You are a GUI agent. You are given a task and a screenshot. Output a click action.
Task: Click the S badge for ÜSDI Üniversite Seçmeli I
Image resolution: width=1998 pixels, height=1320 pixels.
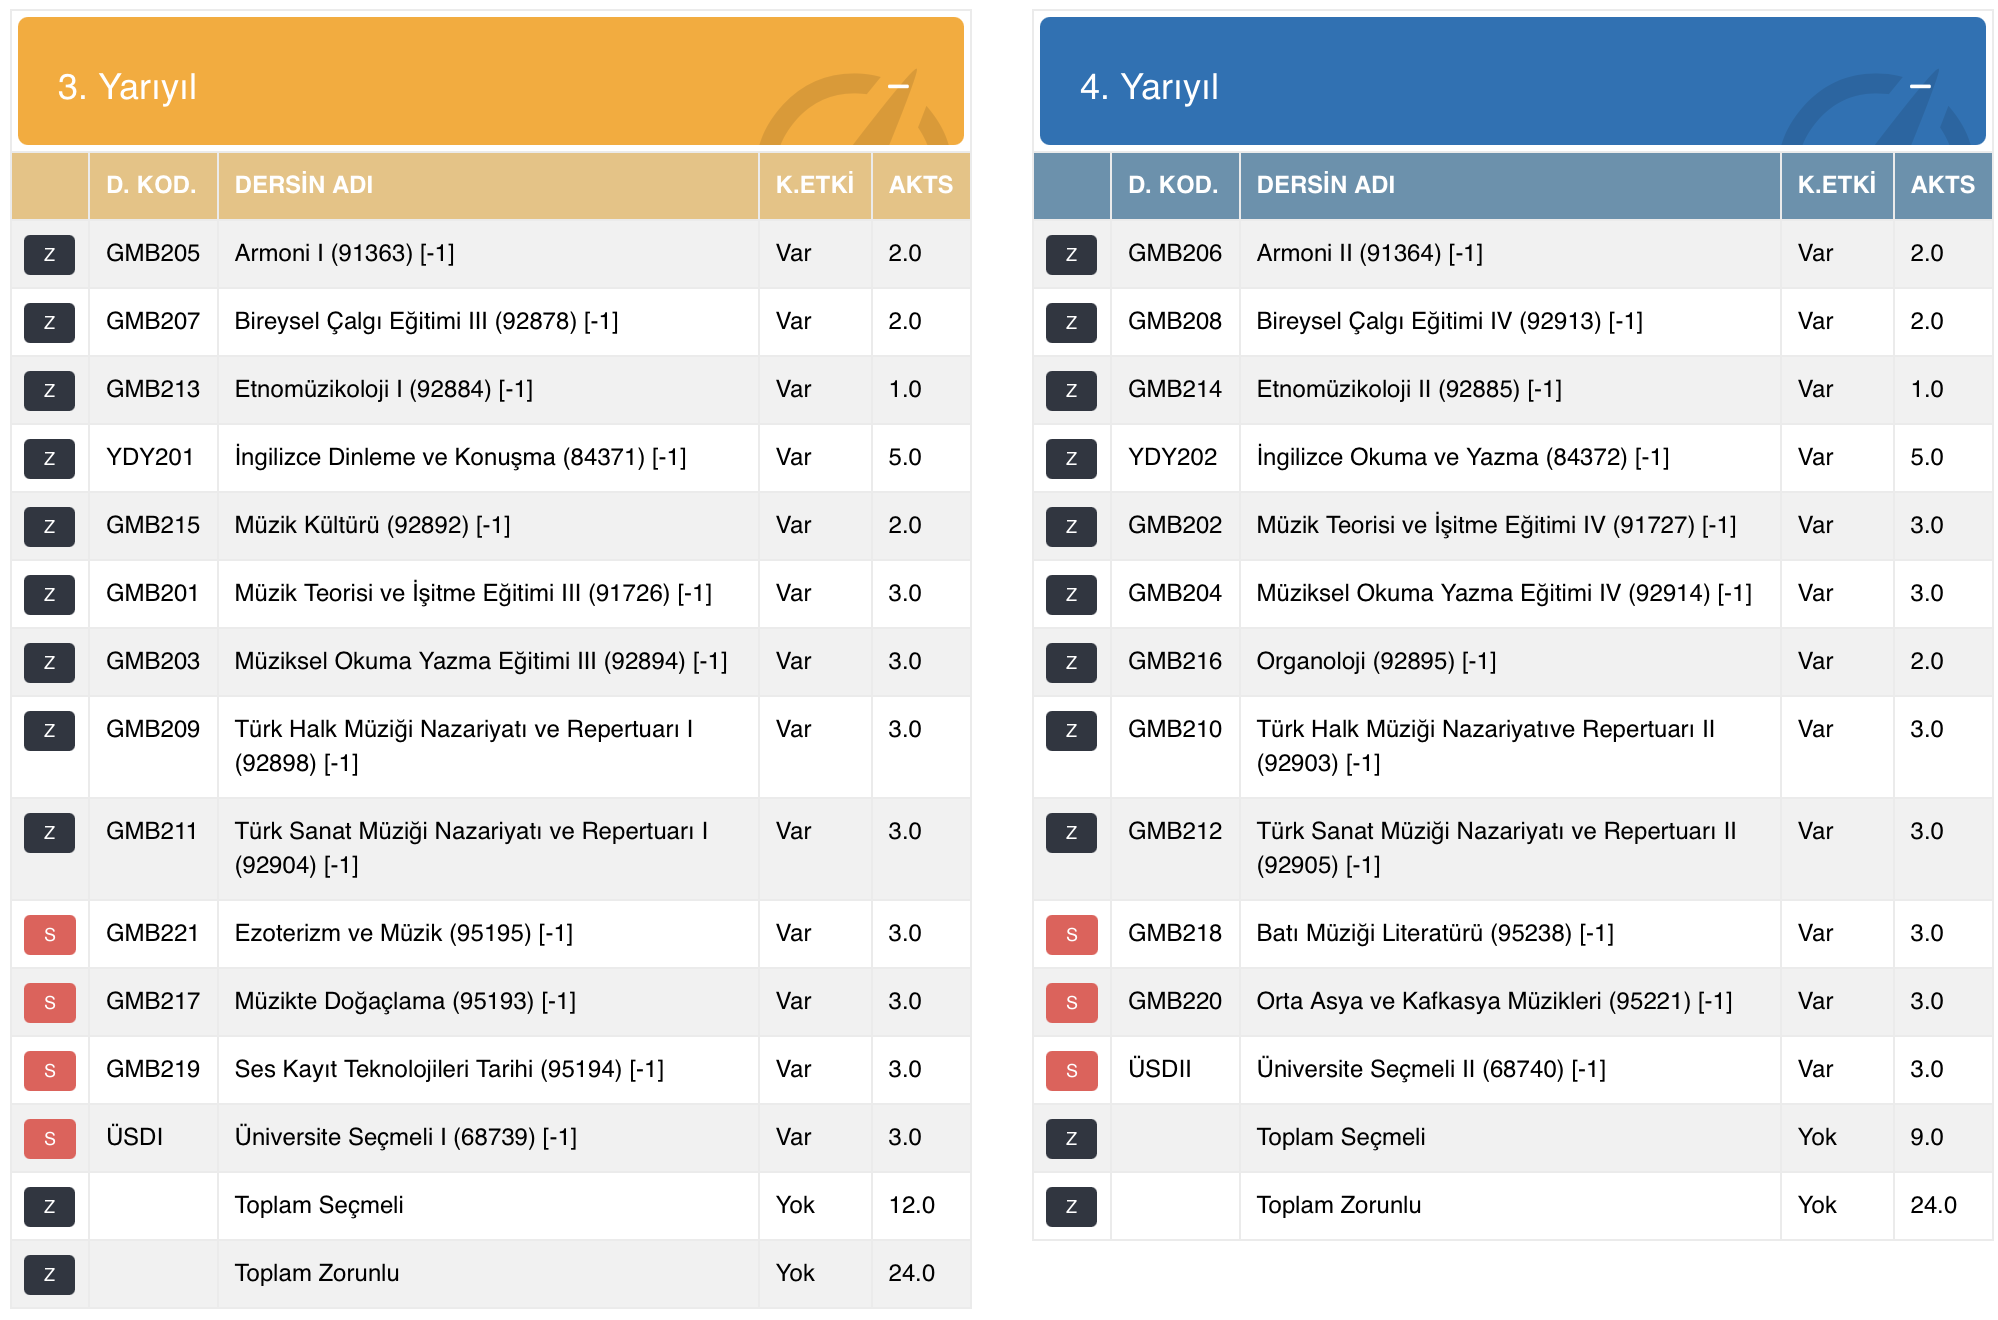click(x=49, y=1138)
